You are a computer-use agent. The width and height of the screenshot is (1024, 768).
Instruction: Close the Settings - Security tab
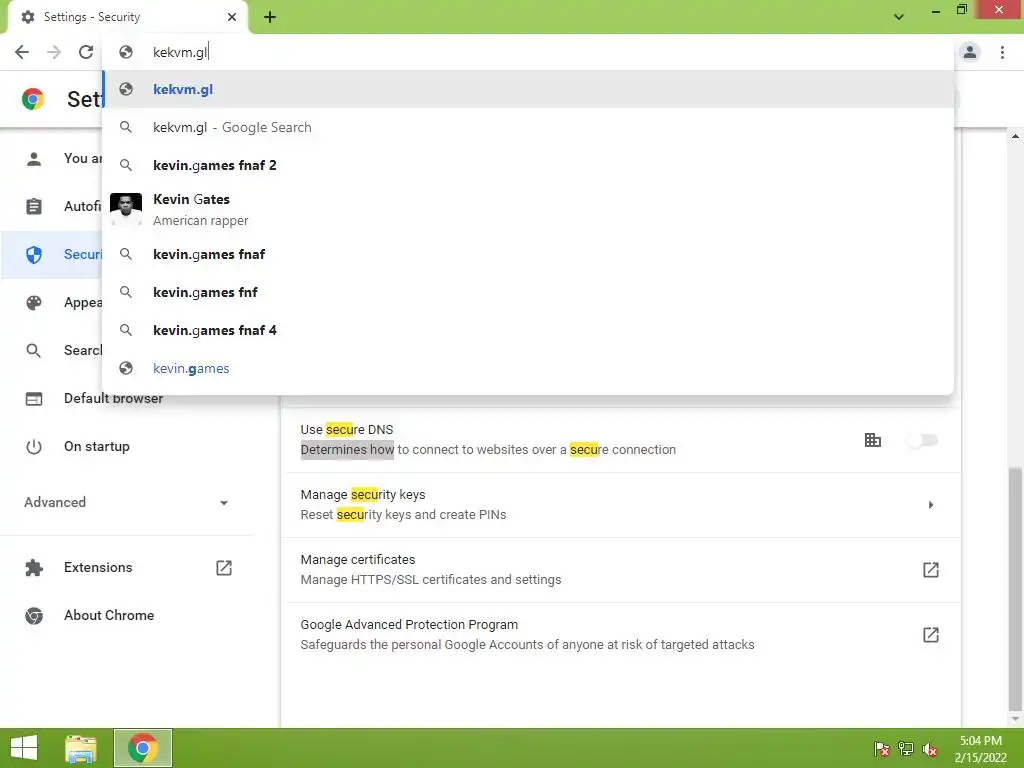tap(232, 17)
